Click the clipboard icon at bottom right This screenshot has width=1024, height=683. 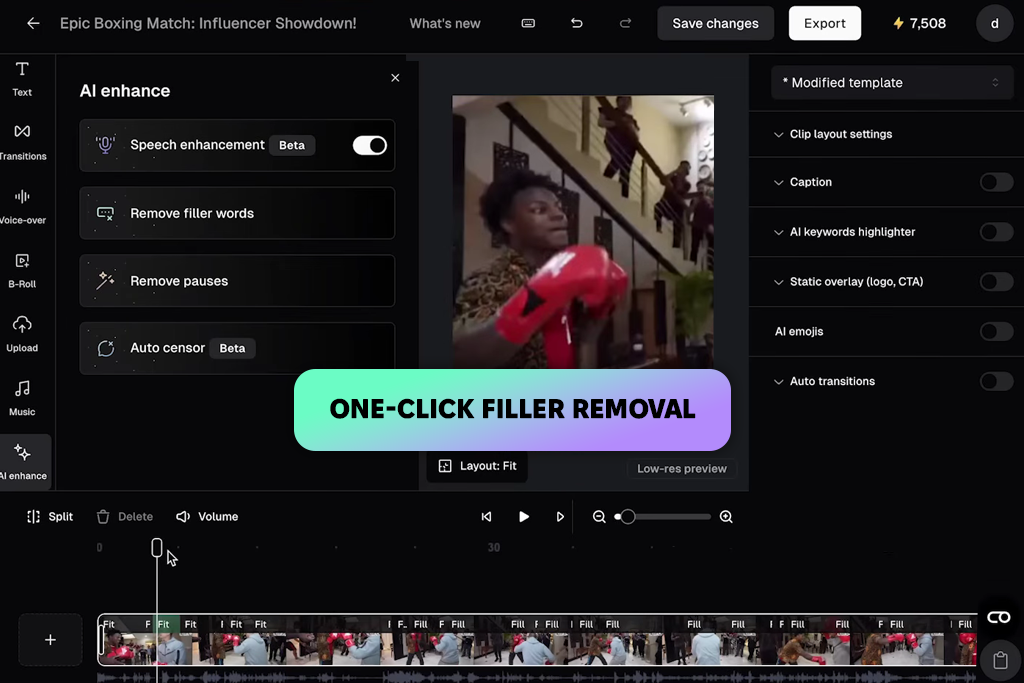(x=1000, y=660)
